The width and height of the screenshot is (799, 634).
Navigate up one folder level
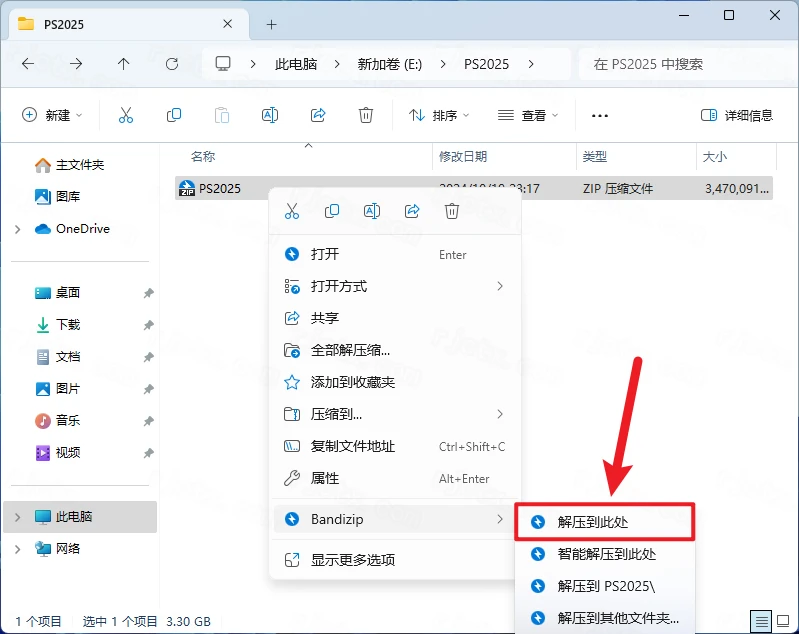pyautogui.click(x=123, y=64)
